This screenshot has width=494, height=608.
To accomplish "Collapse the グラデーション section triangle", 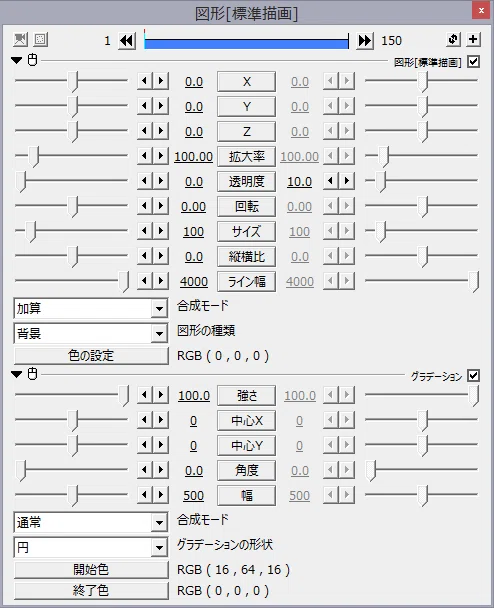I will [17, 374].
